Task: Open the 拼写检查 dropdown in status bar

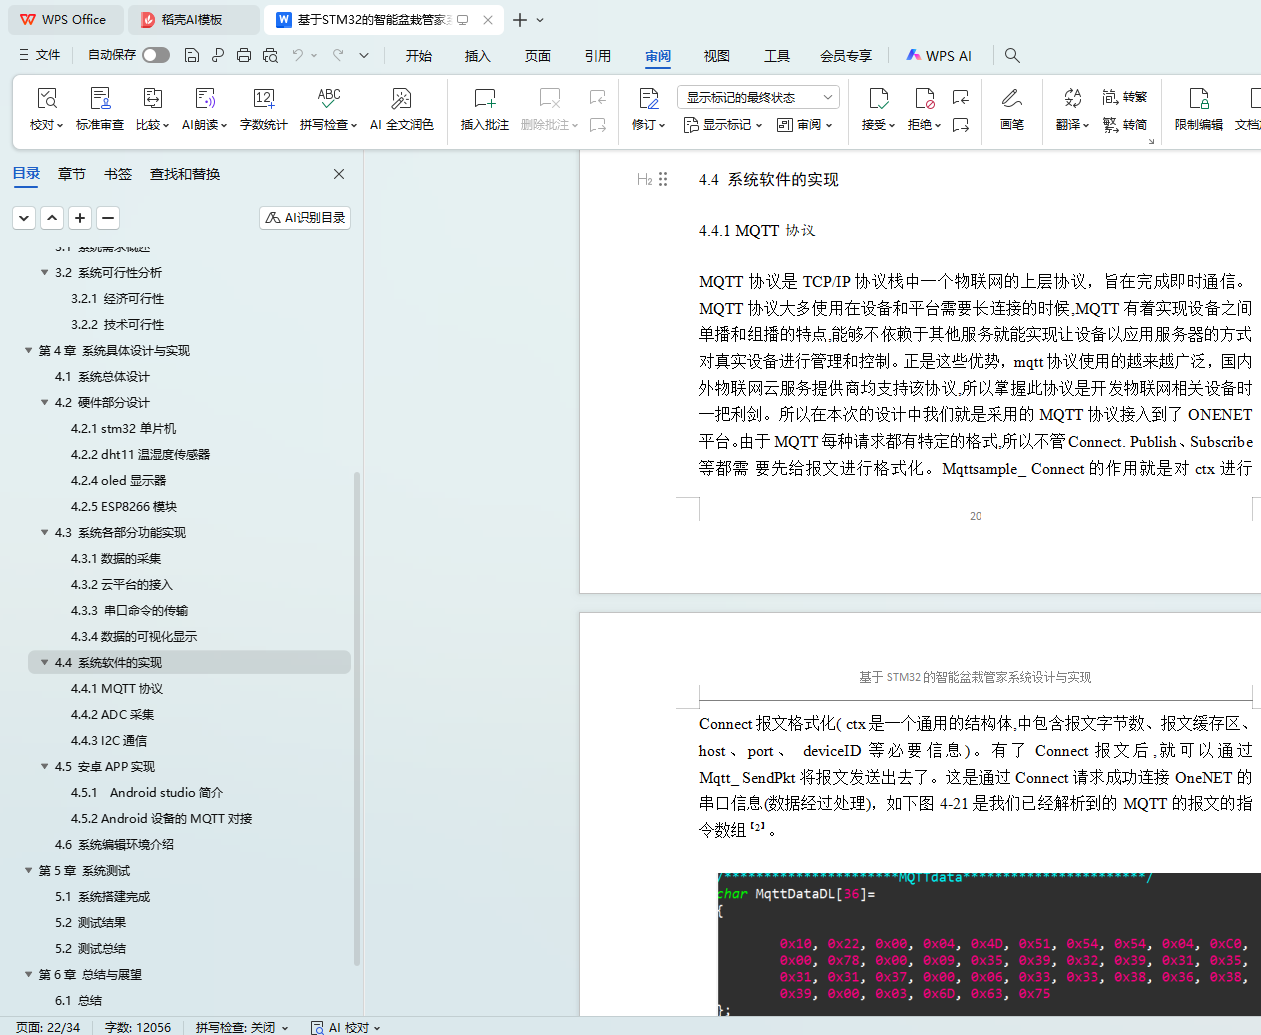Action: (242, 1027)
